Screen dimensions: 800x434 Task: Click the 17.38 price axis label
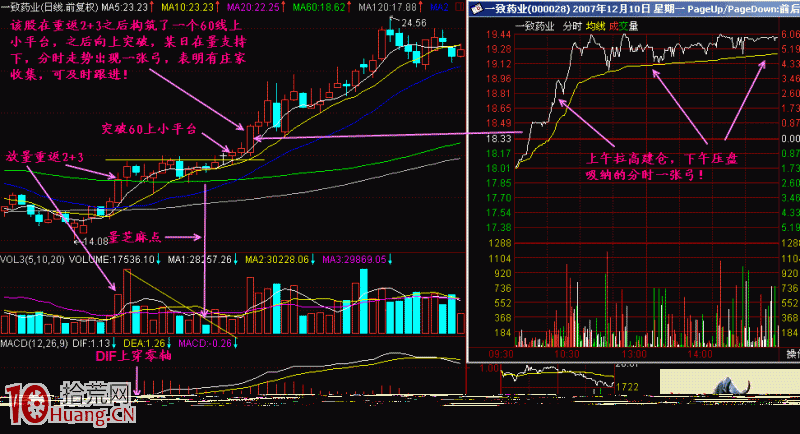click(x=498, y=227)
